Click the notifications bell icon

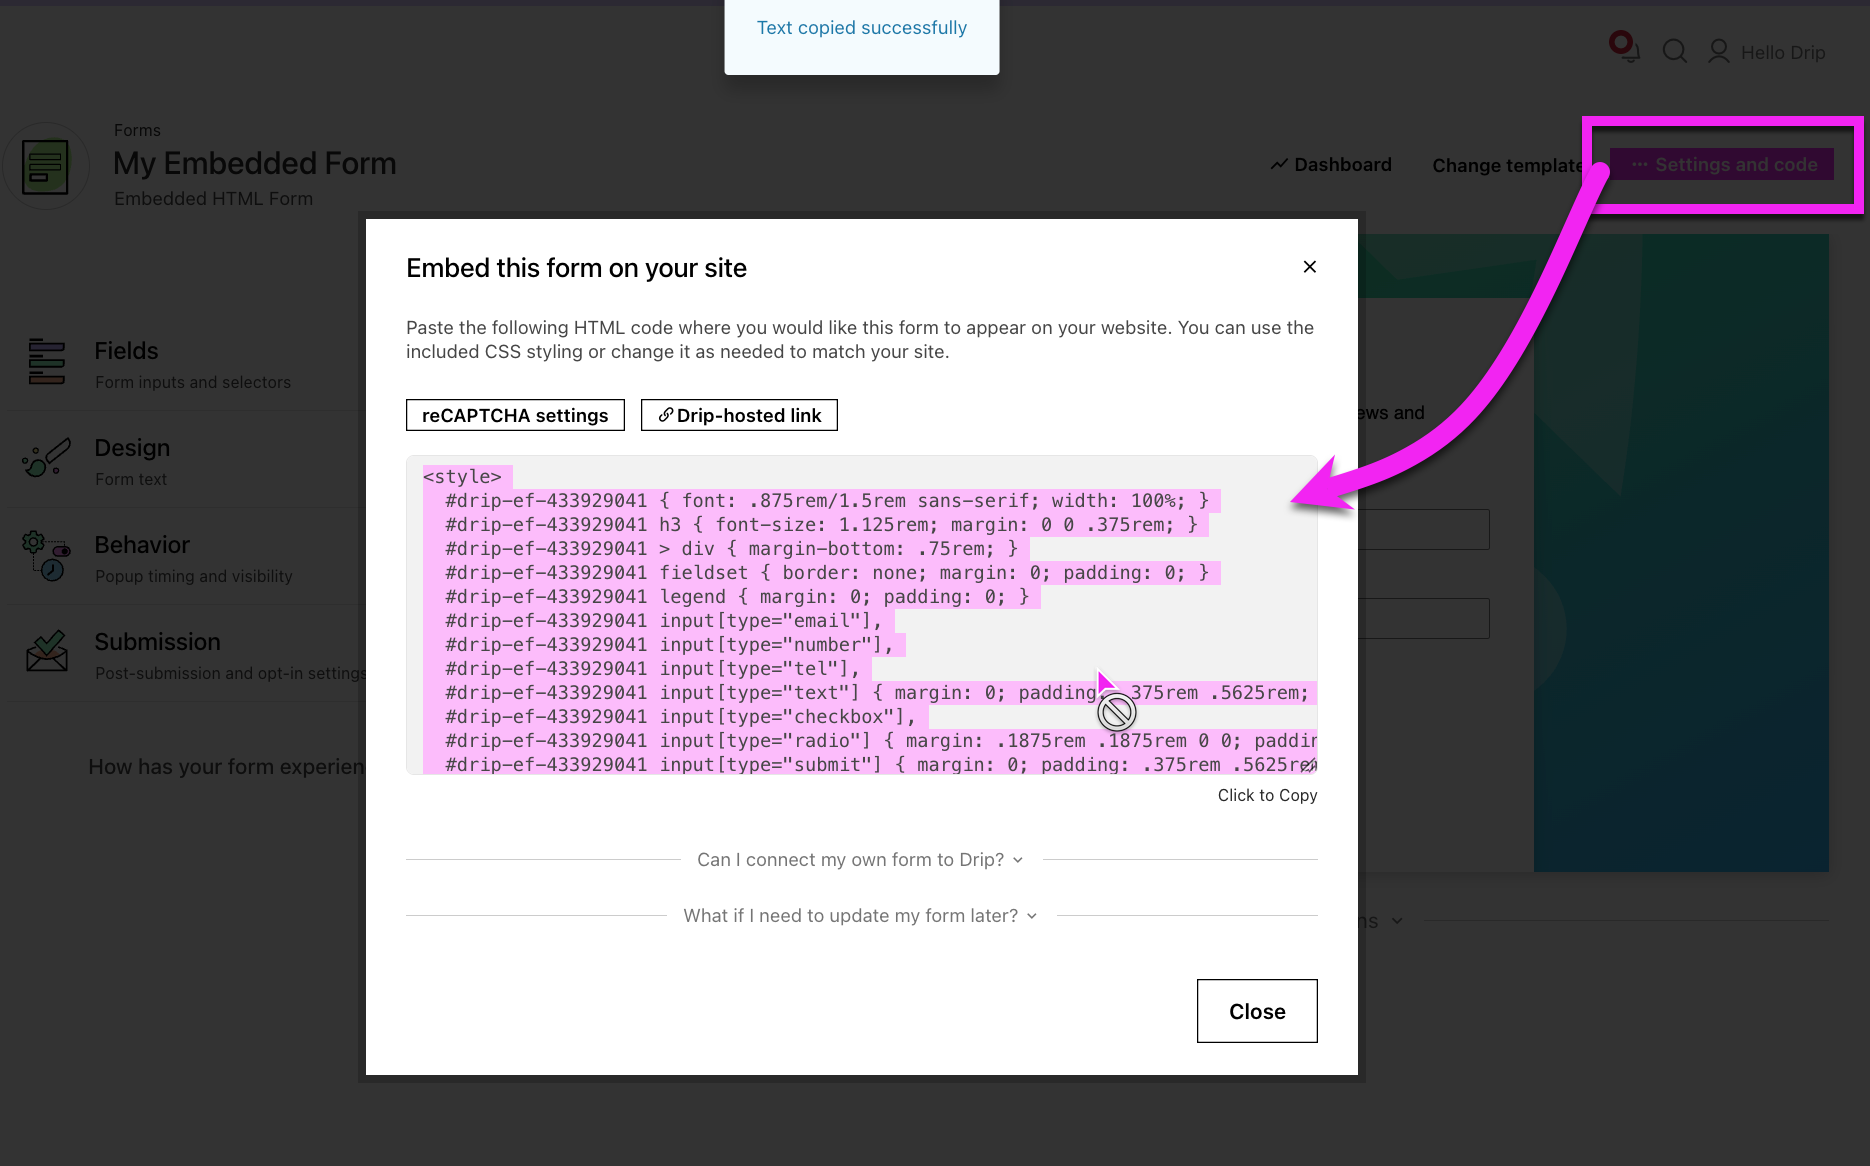1625,50
